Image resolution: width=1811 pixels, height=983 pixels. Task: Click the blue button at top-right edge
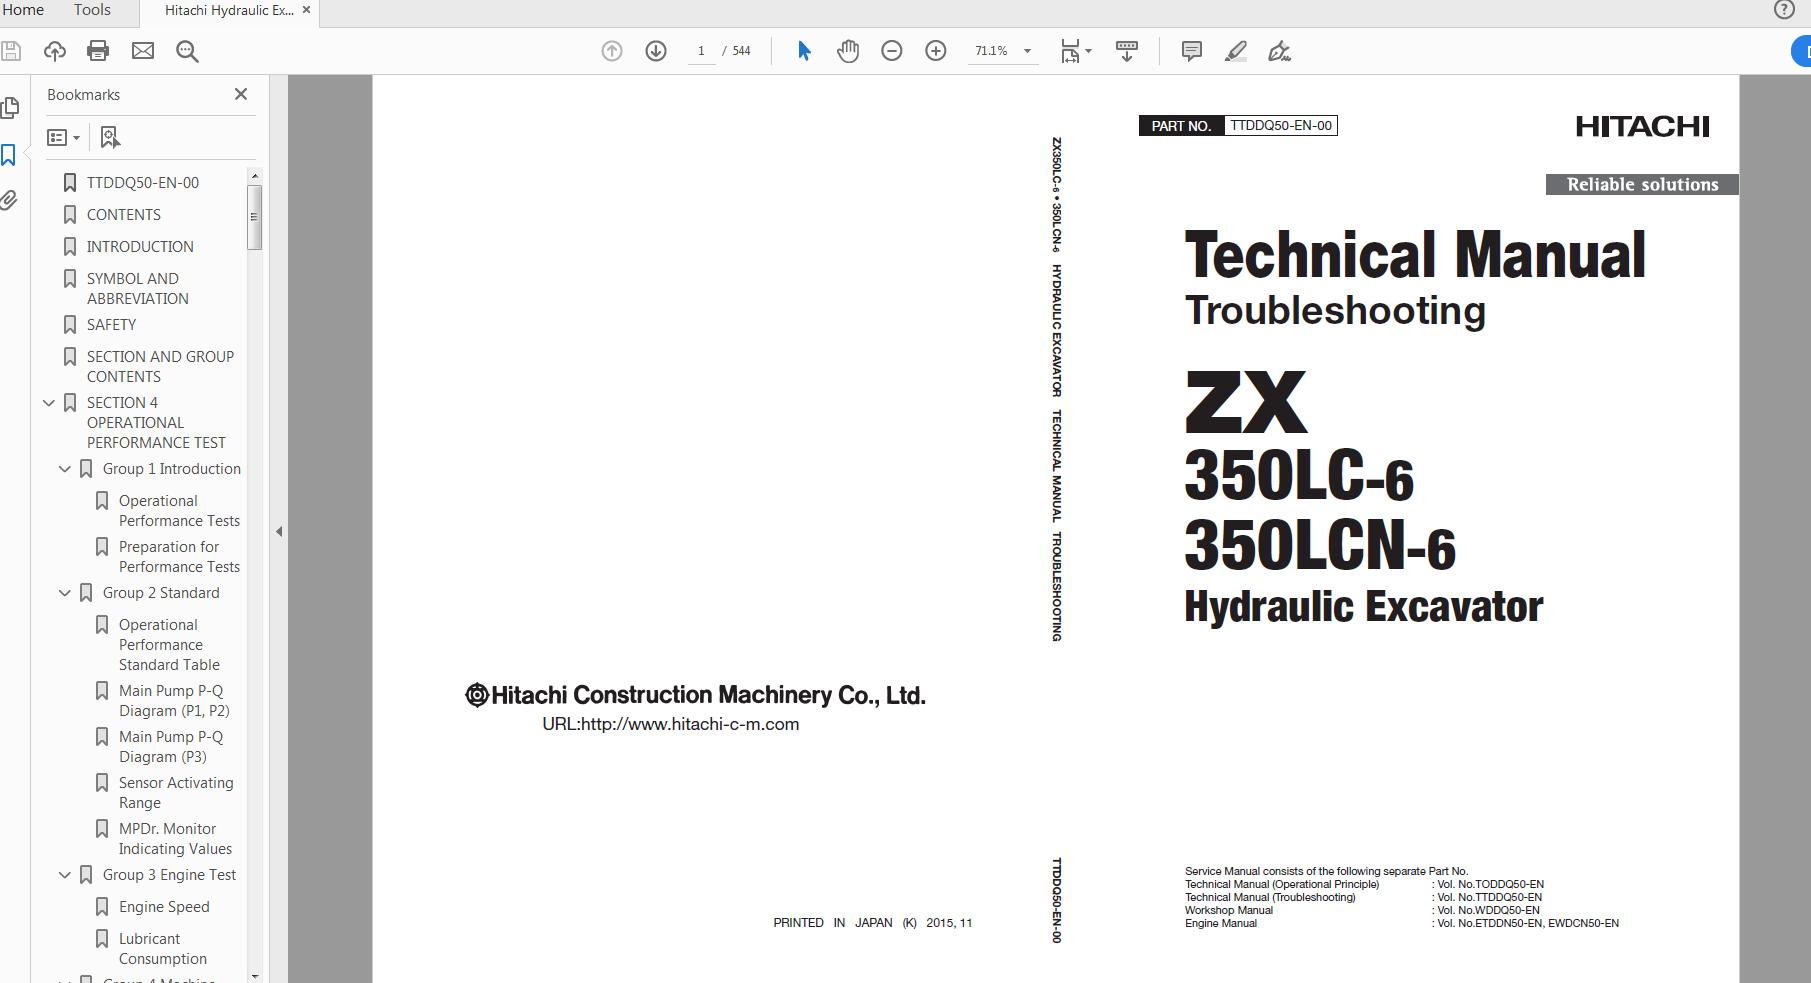coord(1801,51)
